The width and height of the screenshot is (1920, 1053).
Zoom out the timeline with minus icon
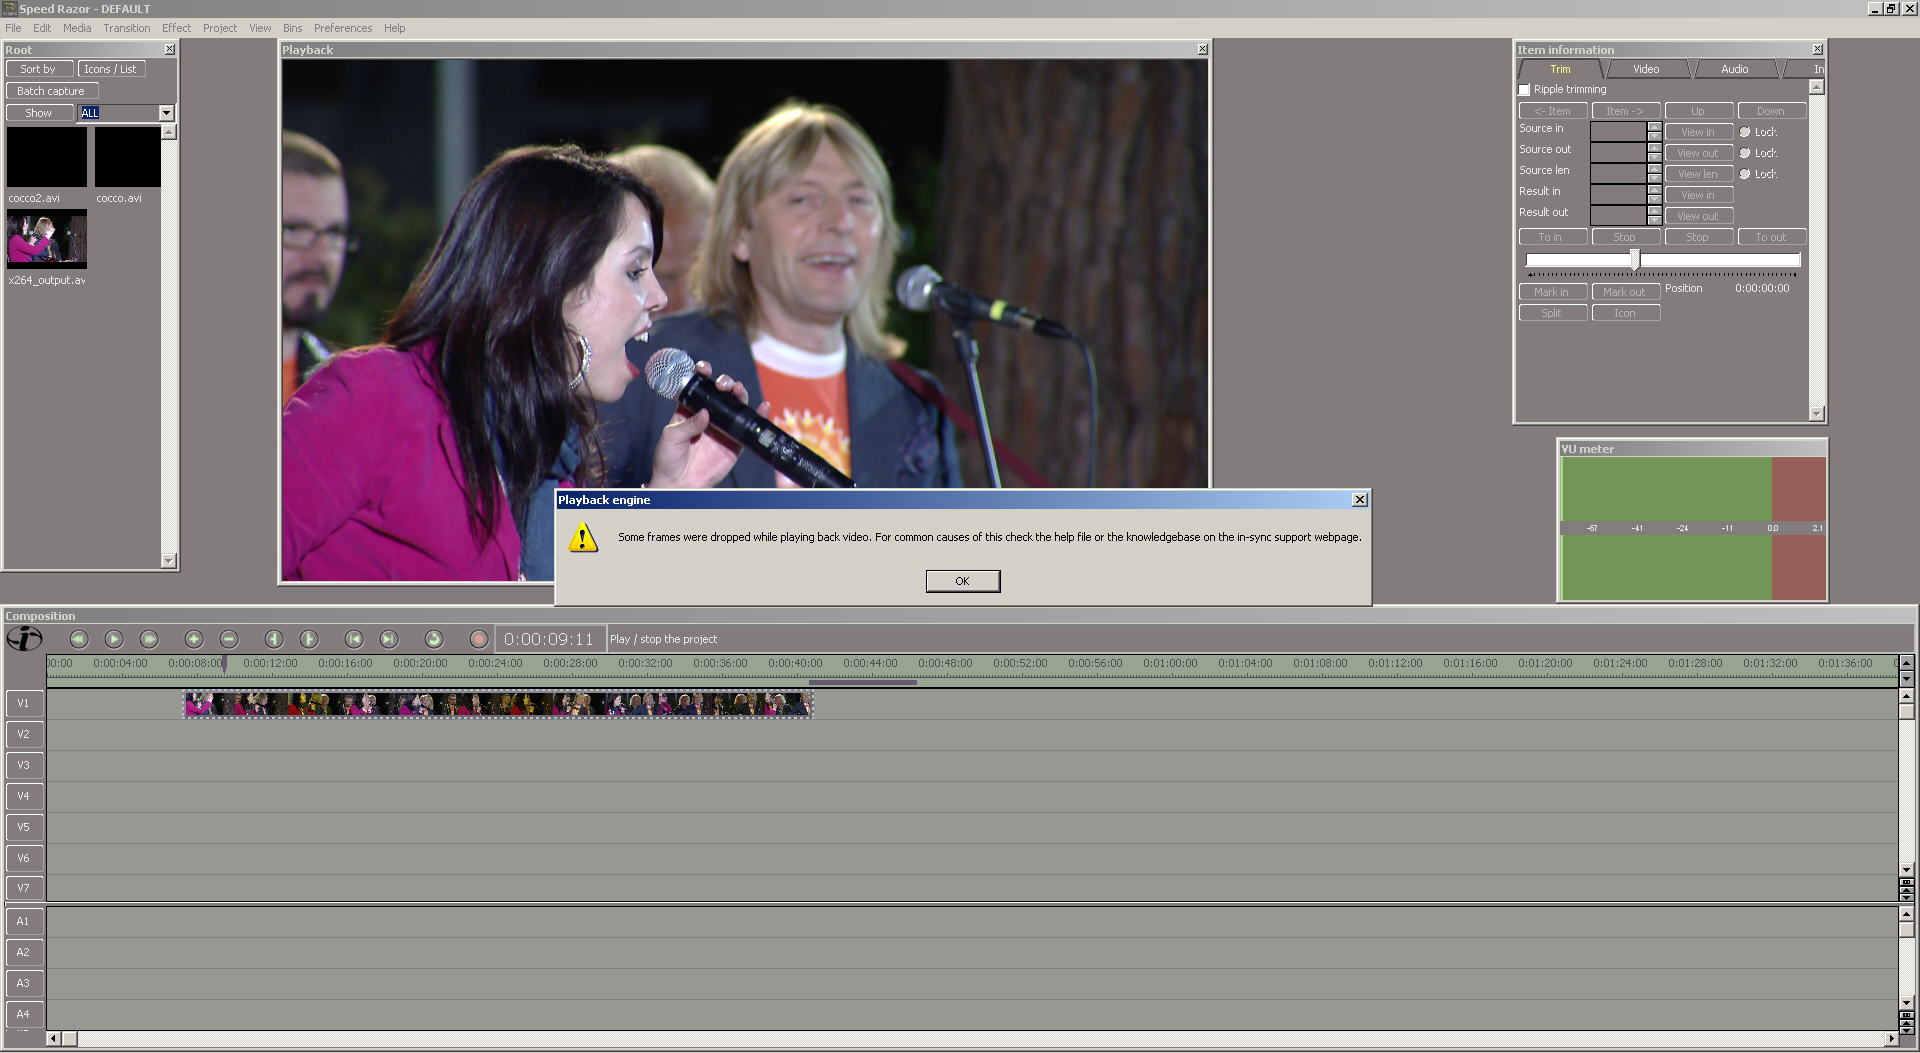229,639
